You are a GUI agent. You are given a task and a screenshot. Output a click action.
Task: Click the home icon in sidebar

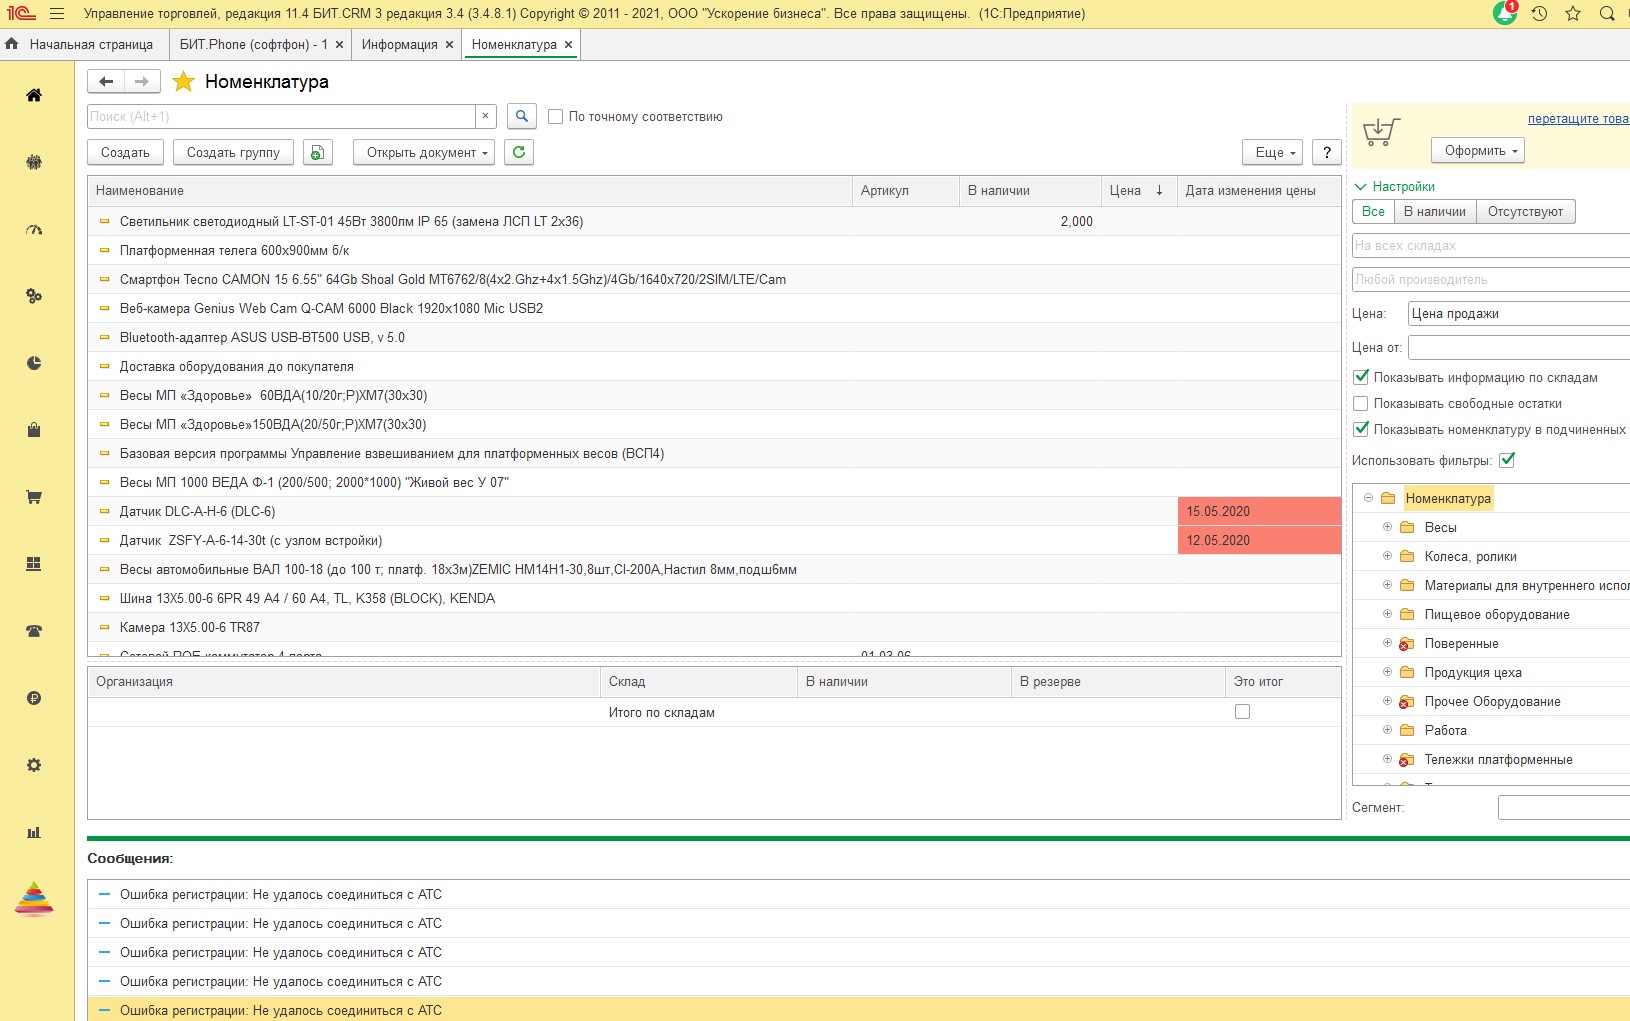(34, 95)
